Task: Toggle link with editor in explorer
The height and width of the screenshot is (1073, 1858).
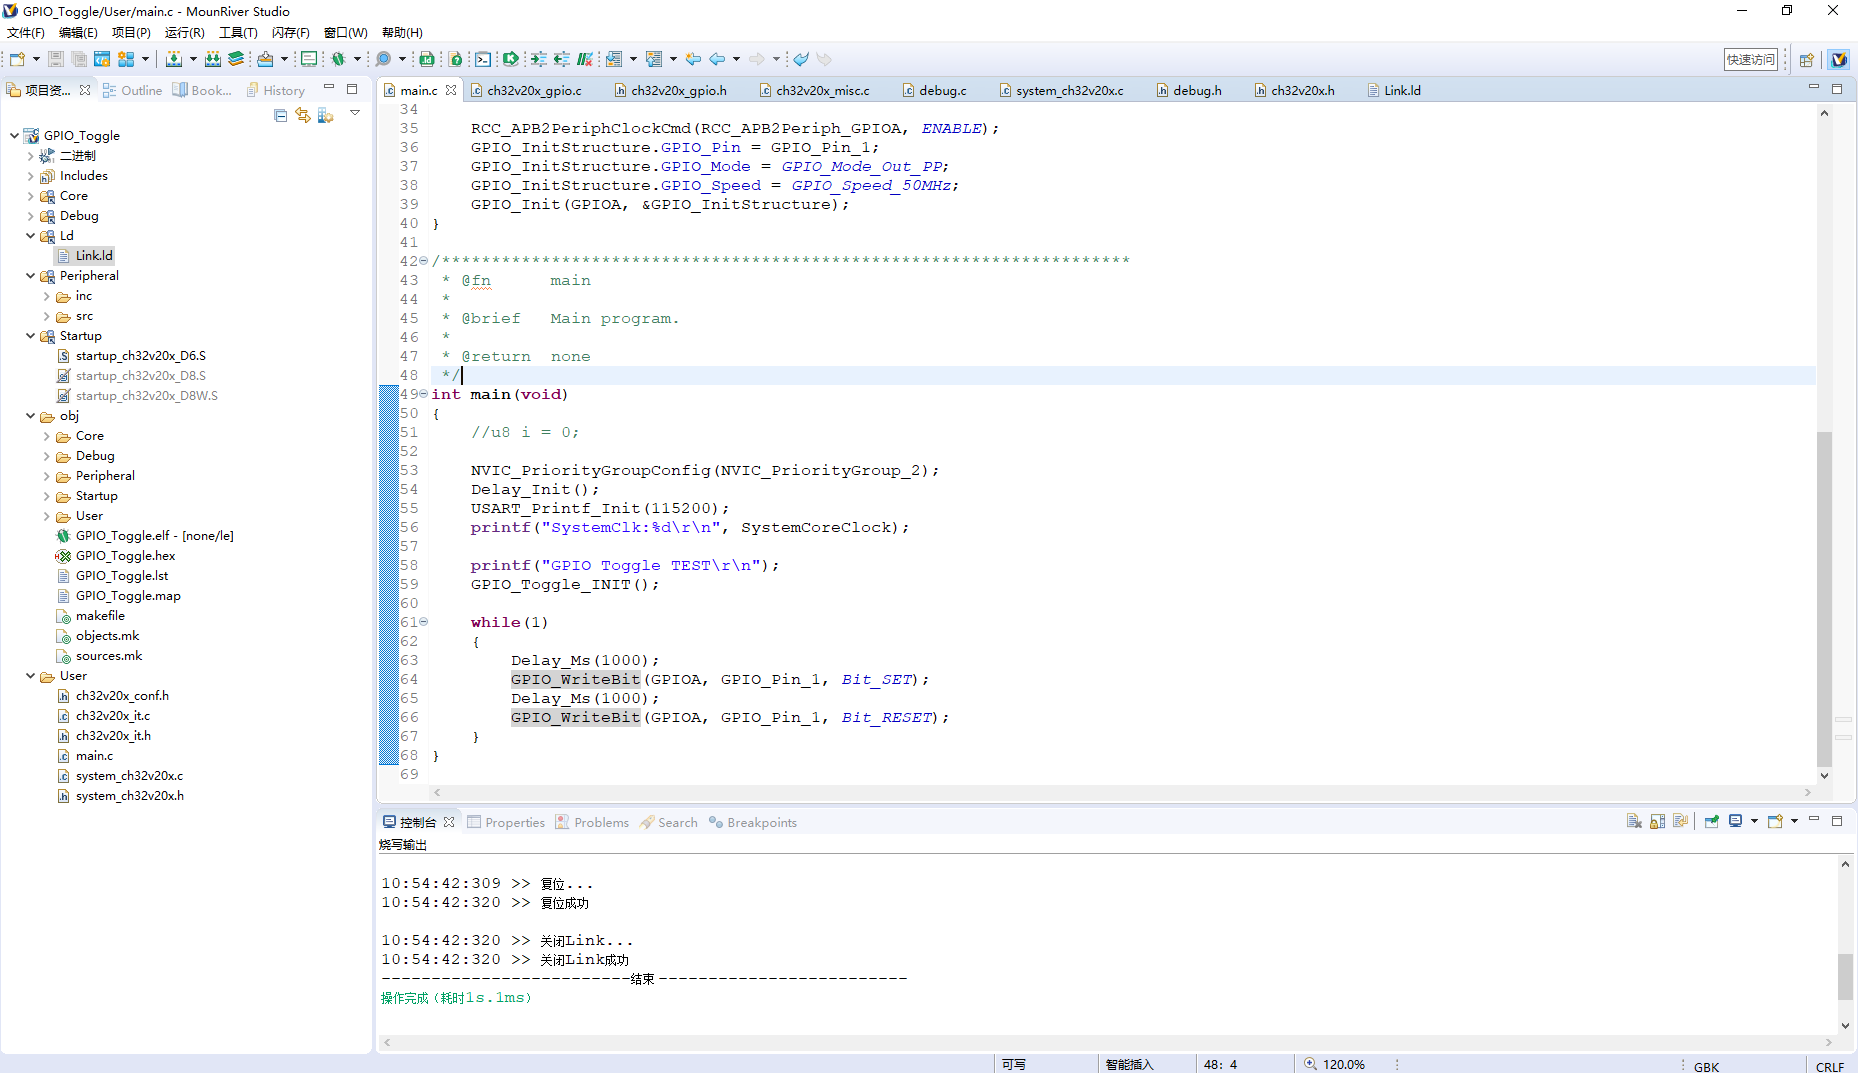Action: pyautogui.click(x=302, y=116)
